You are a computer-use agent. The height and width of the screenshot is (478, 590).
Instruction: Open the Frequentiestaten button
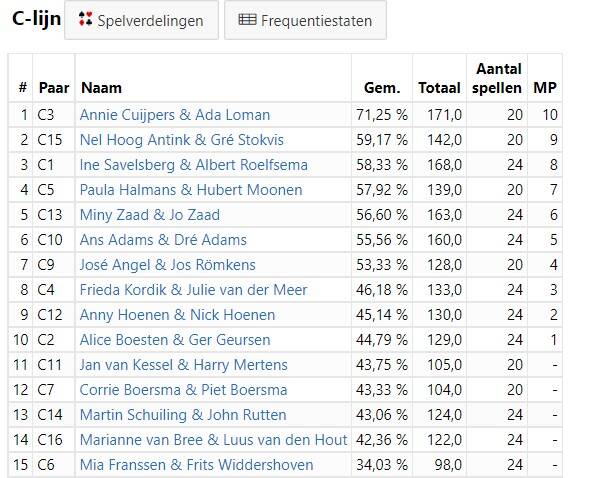coord(305,20)
